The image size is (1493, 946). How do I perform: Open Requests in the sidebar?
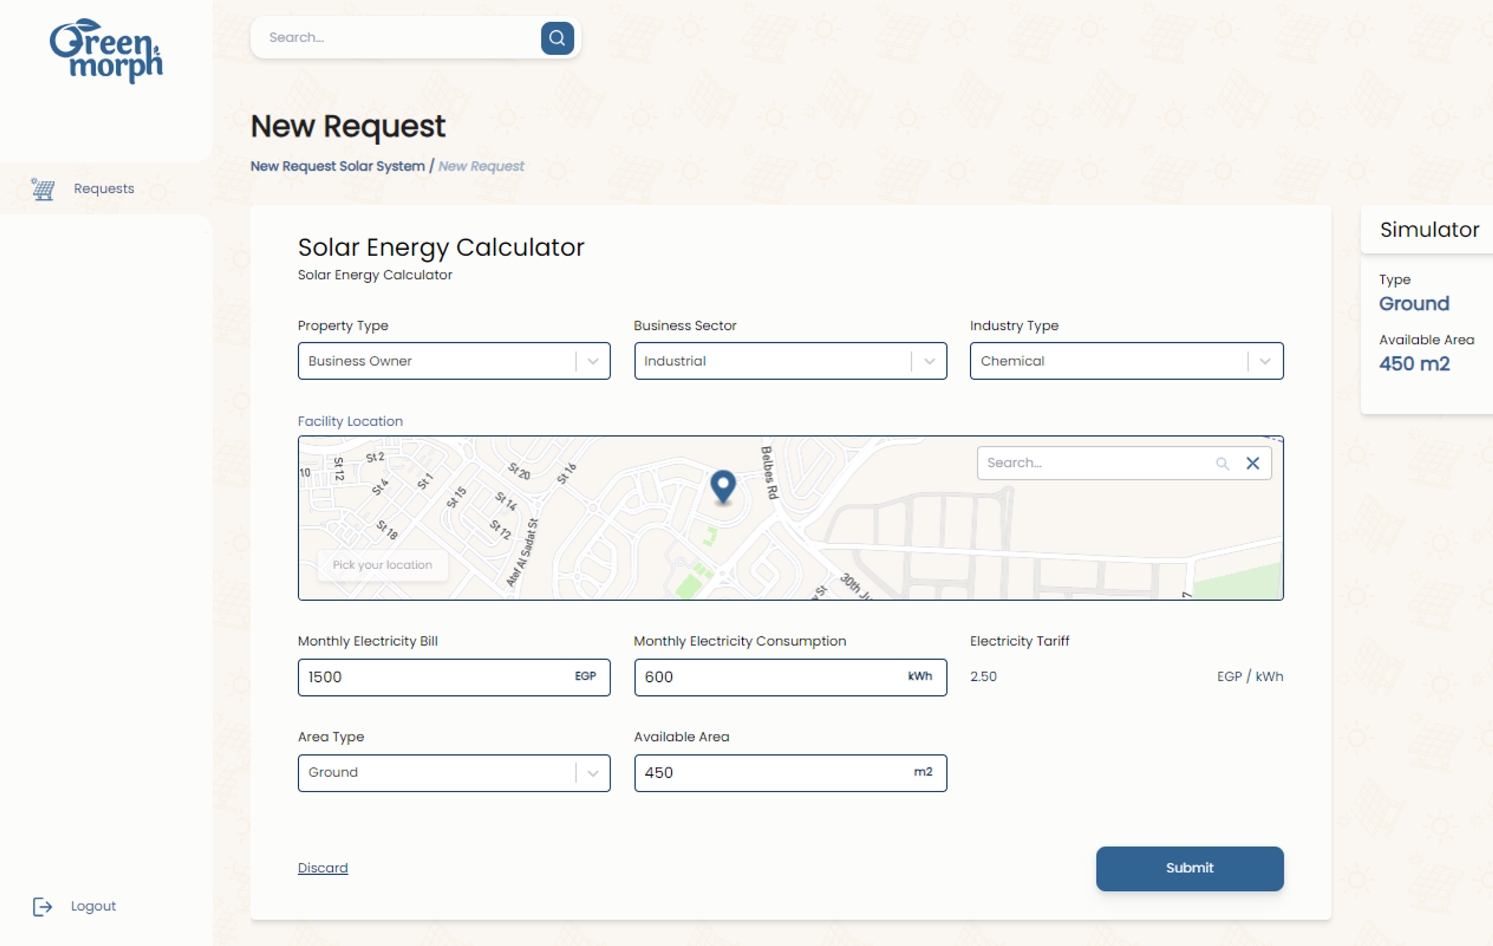[103, 189]
